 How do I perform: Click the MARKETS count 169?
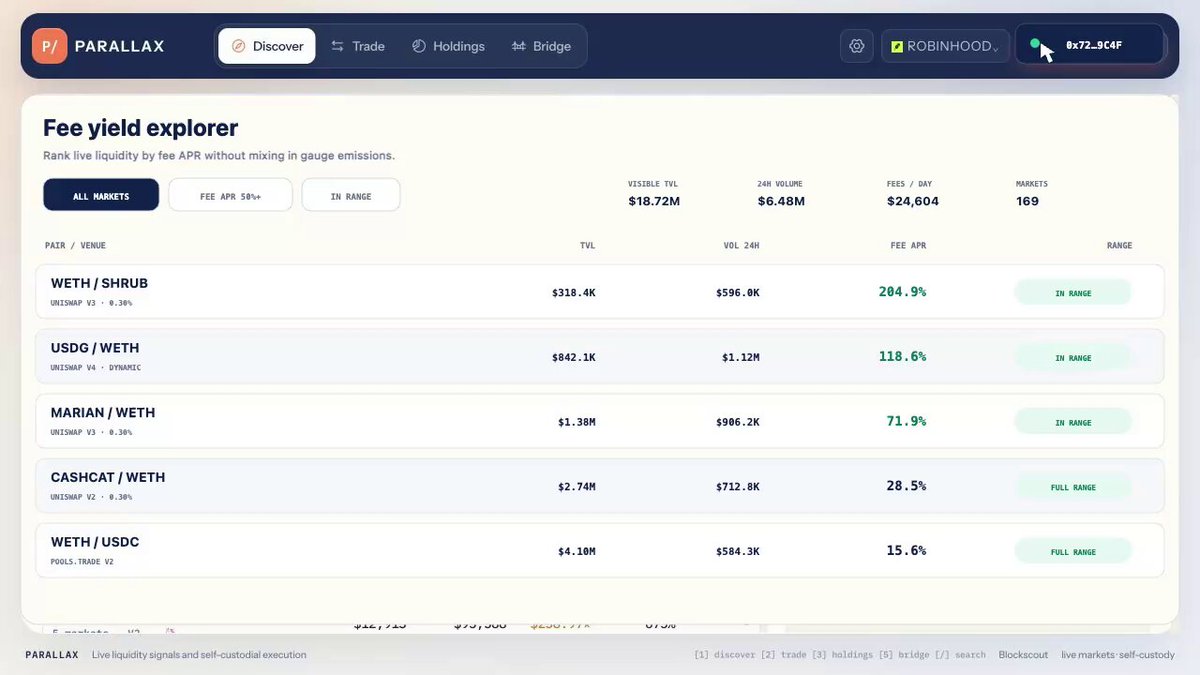tap(1027, 201)
